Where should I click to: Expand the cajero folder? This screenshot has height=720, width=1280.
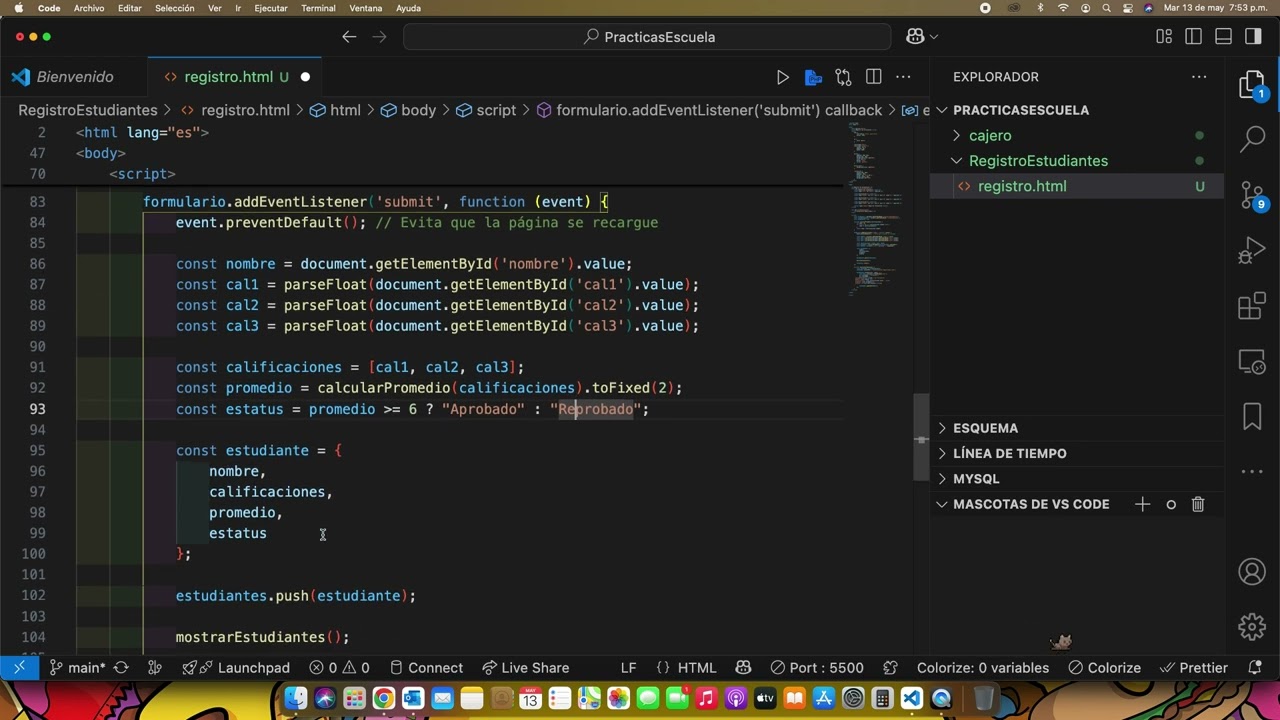coord(990,136)
